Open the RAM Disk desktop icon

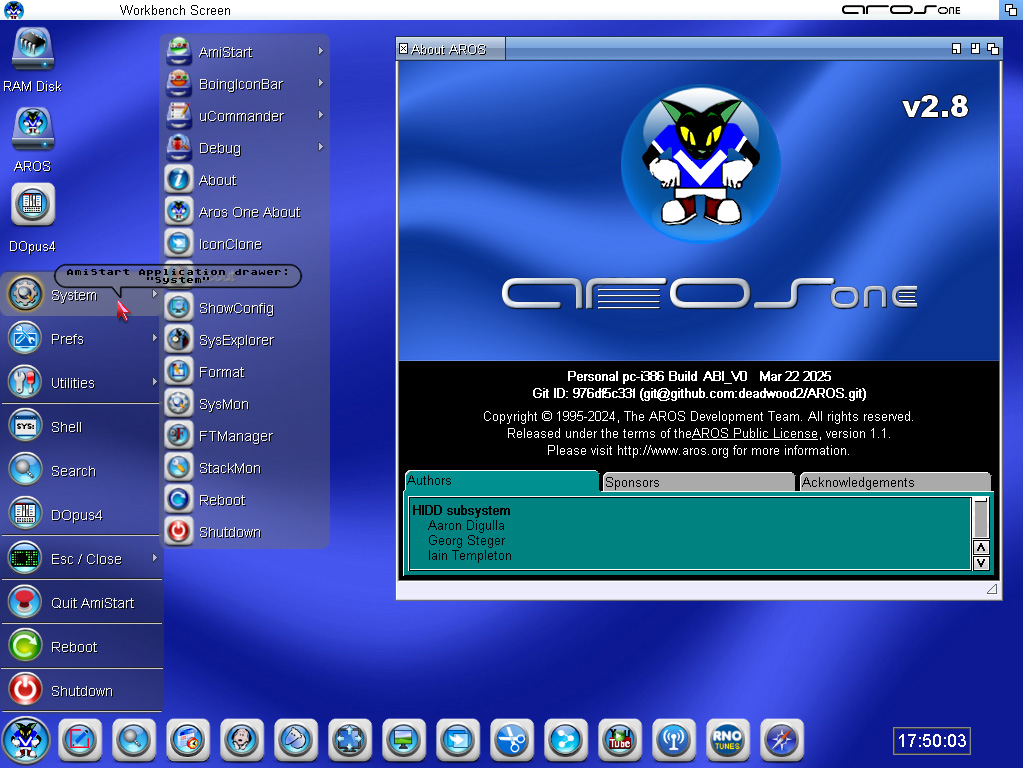pyautogui.click(x=32, y=49)
